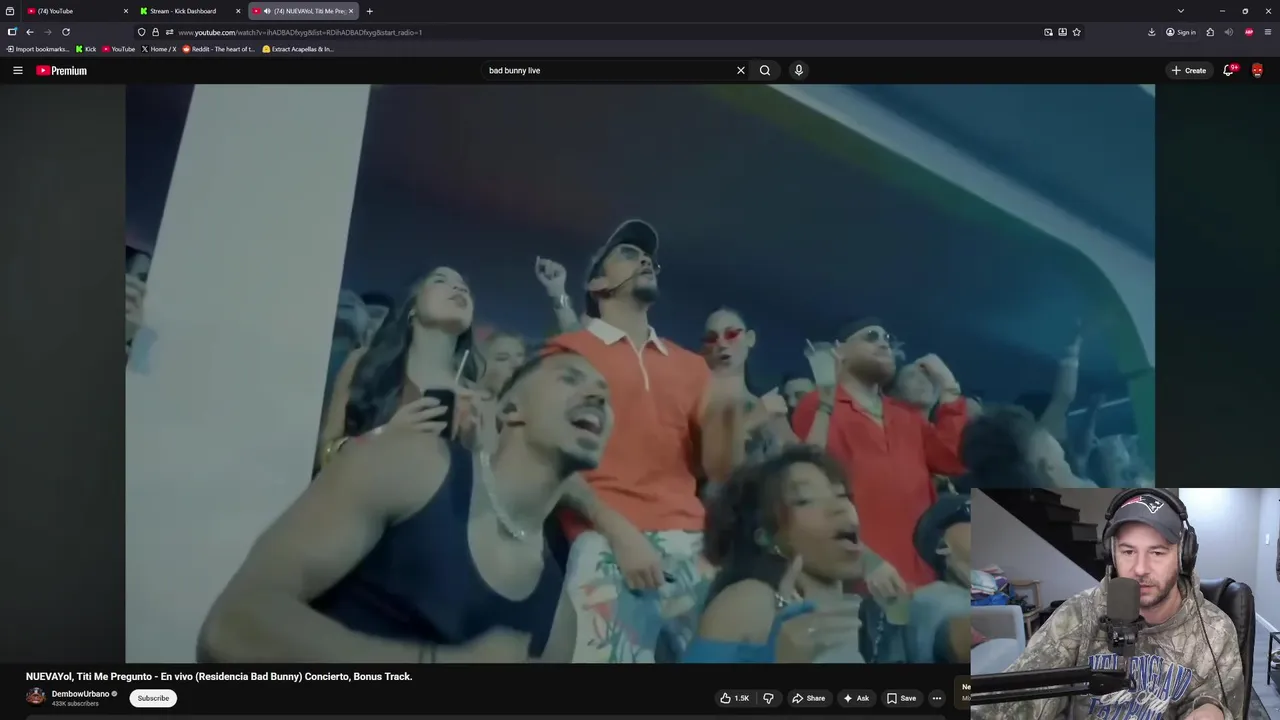Viewport: 1280px width, 720px height.
Task: Open 'Extract Acapellas & In...' bookmark
Action: pyautogui.click(x=298, y=49)
